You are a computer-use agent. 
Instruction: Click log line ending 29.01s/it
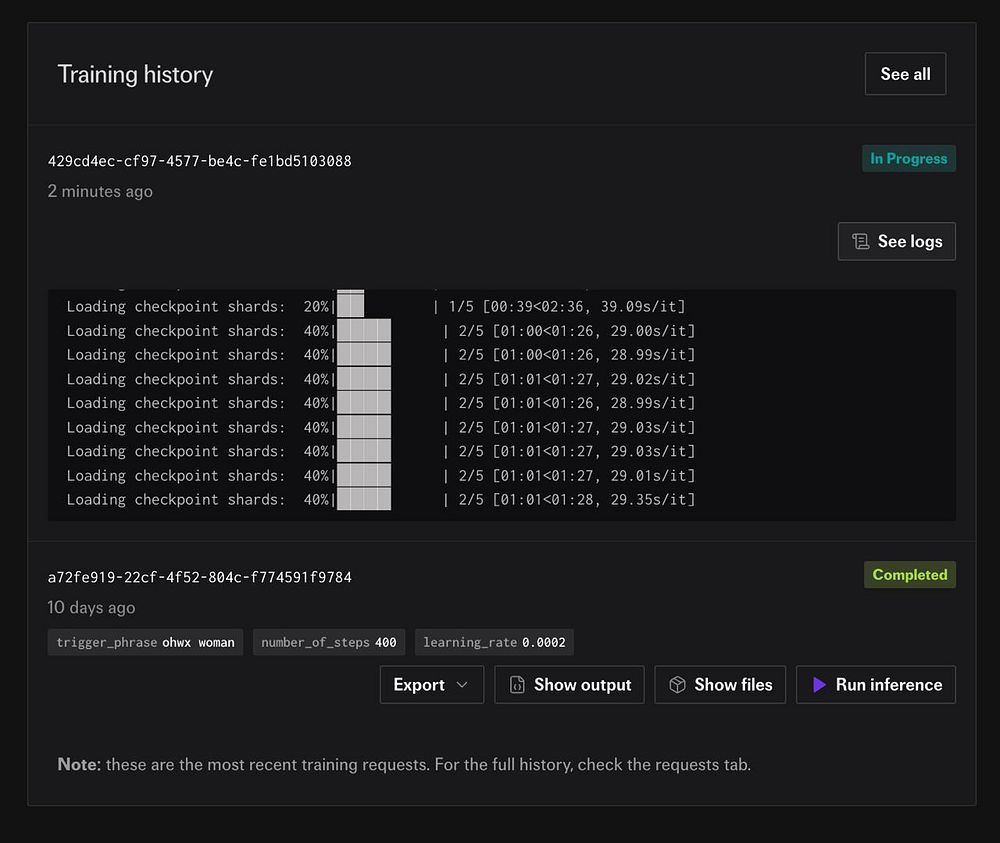(381, 476)
